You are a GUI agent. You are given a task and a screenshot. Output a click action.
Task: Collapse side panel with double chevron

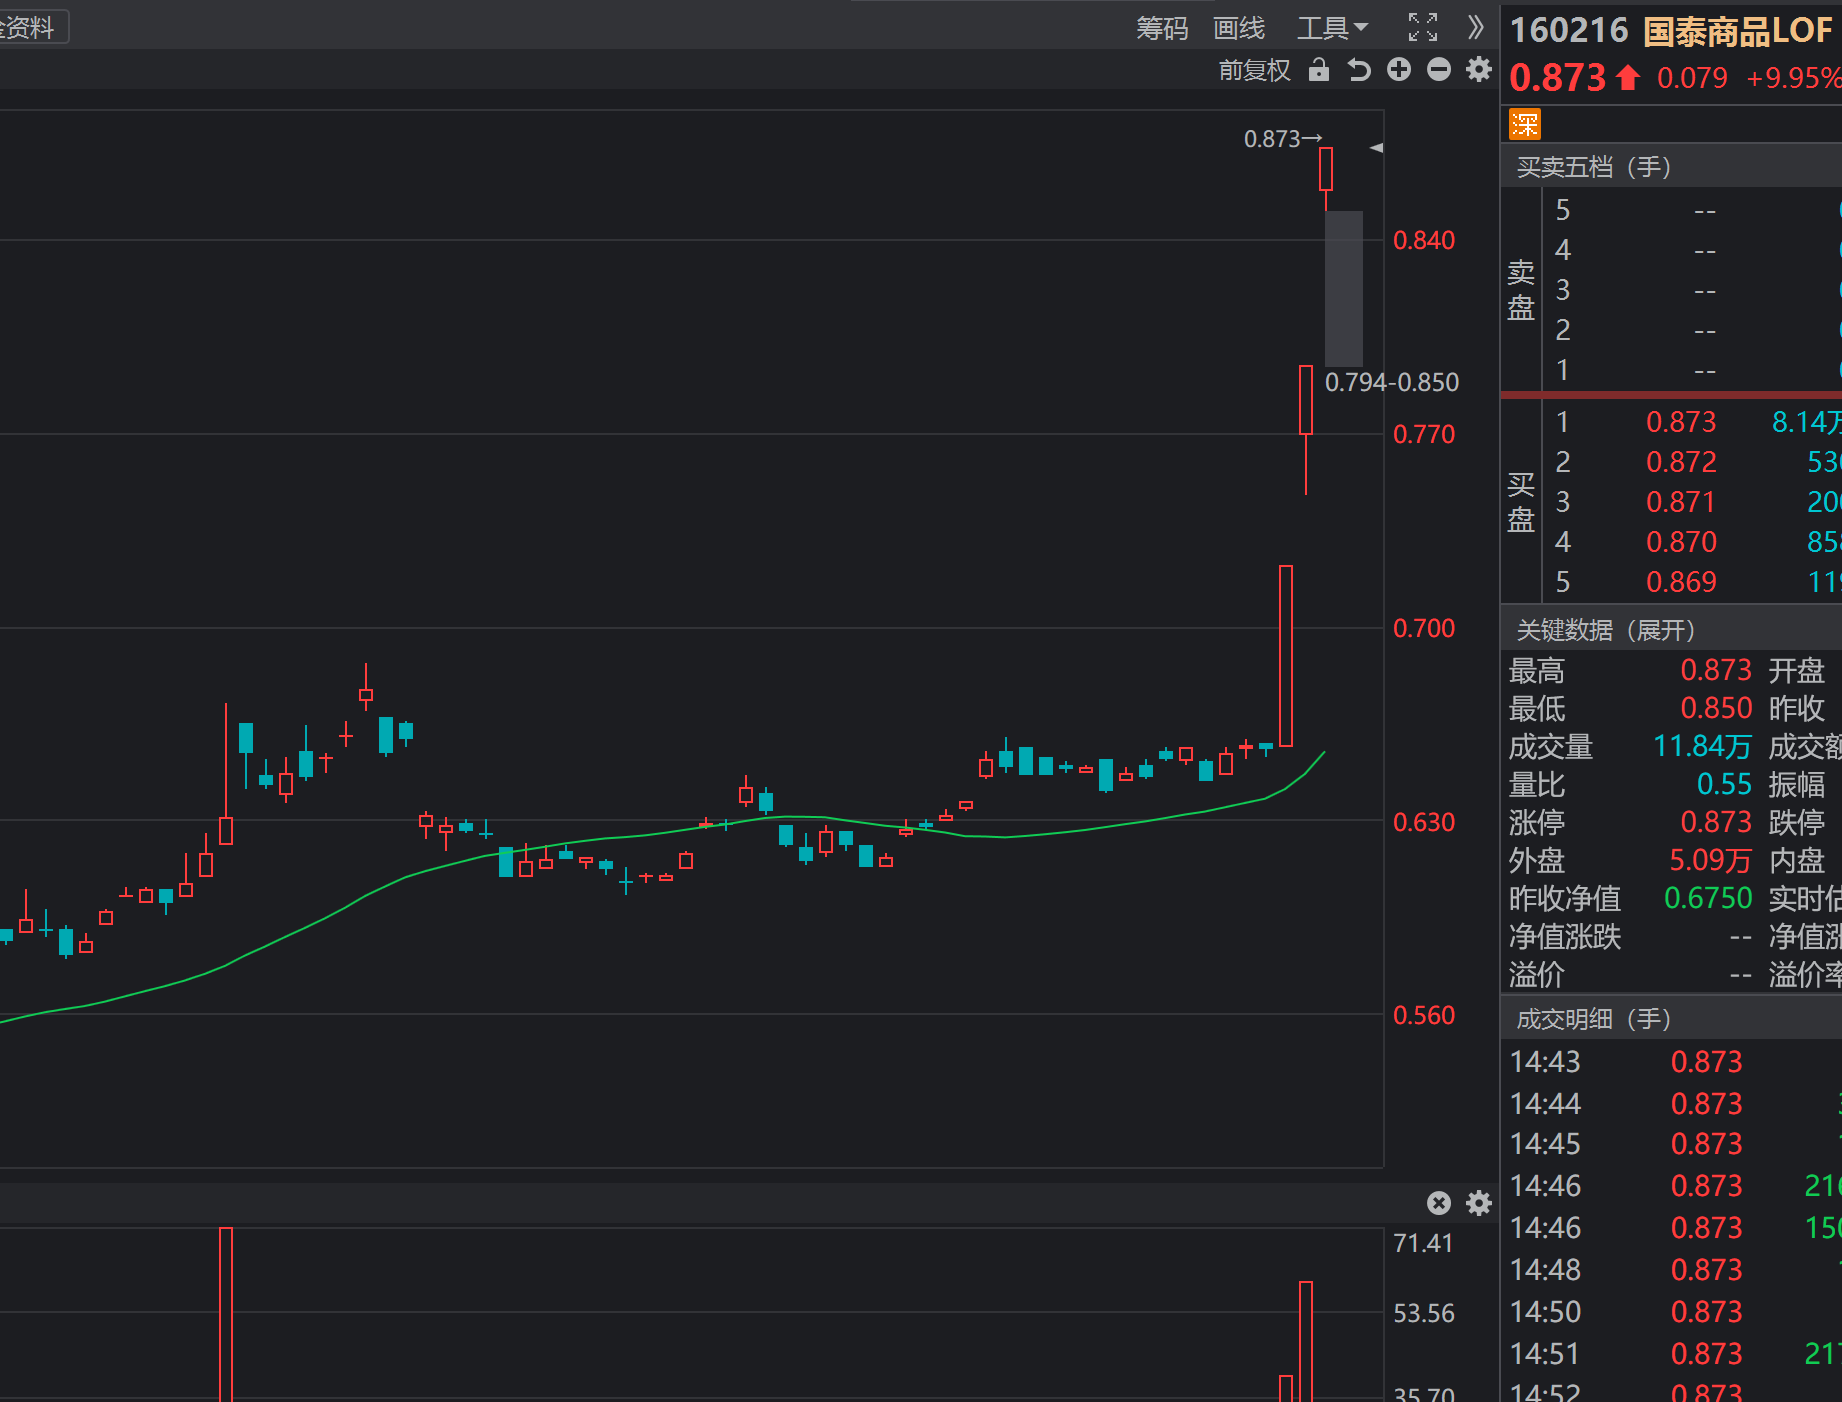click(1475, 28)
